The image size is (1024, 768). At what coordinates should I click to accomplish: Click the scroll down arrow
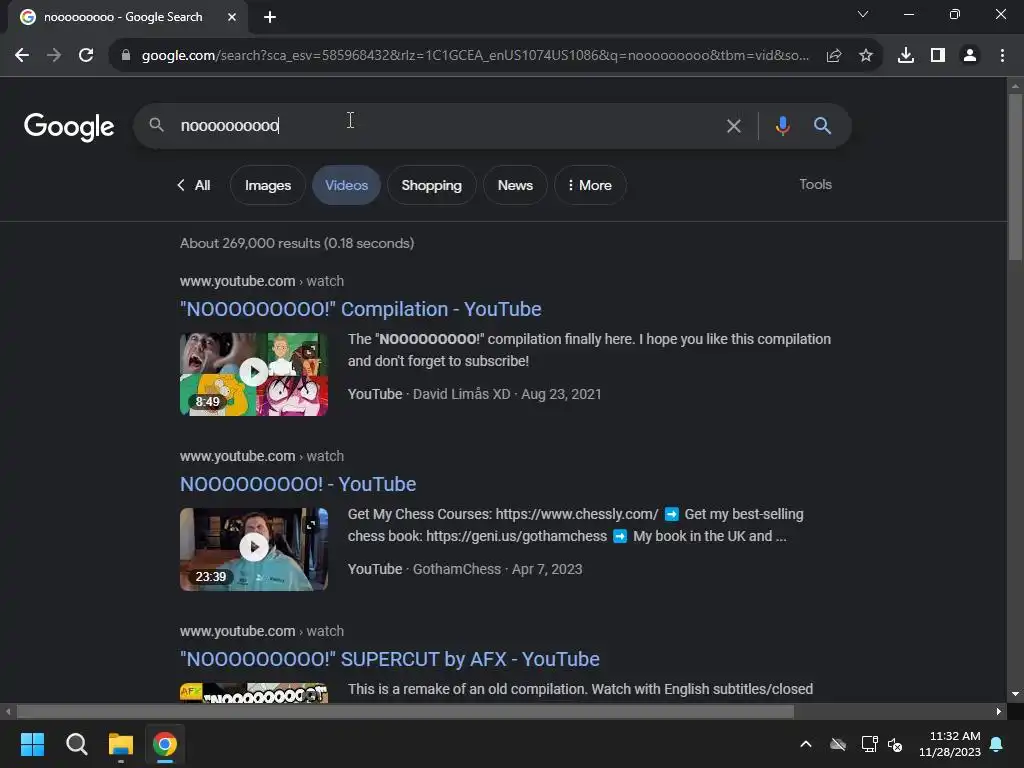(1015, 694)
